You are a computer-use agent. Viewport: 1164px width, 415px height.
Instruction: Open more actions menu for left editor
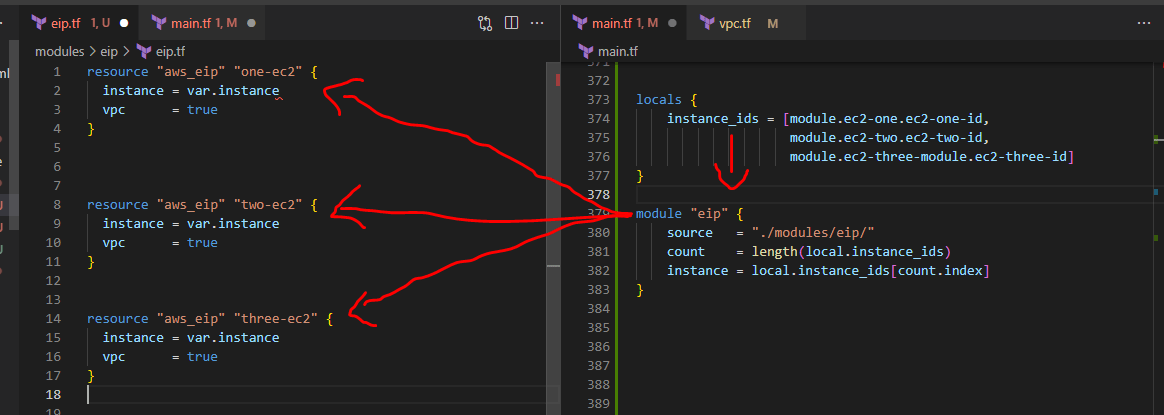point(537,23)
